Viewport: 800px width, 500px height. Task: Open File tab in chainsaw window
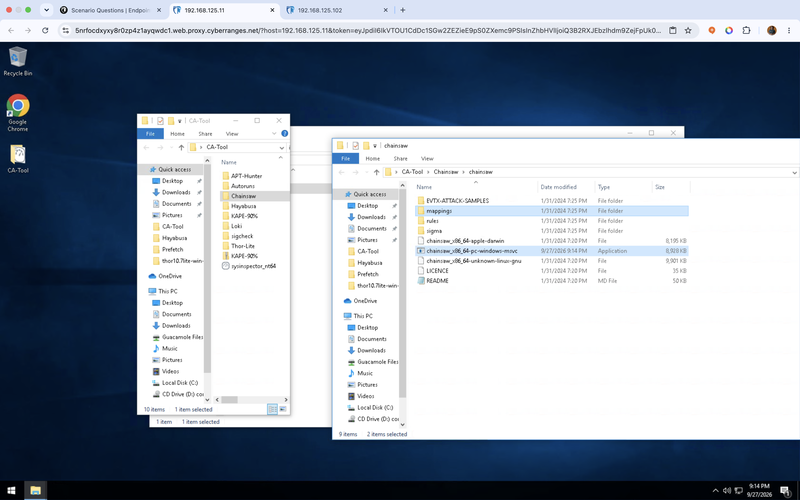coord(345,159)
